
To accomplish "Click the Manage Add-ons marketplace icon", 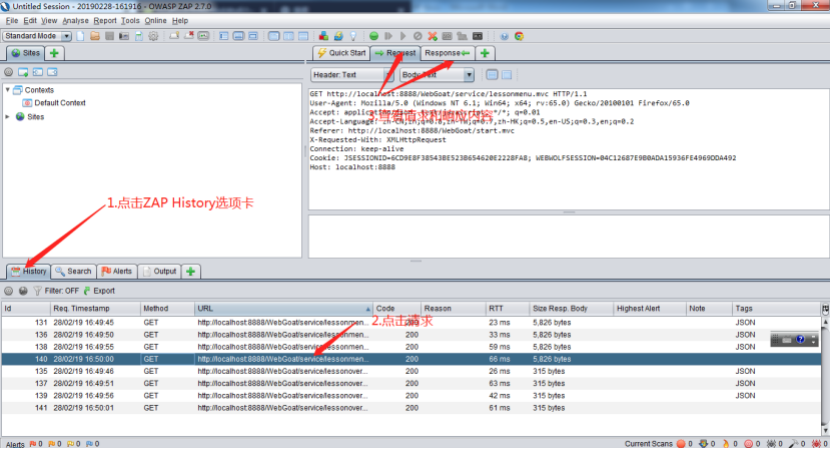I will 323,36.
